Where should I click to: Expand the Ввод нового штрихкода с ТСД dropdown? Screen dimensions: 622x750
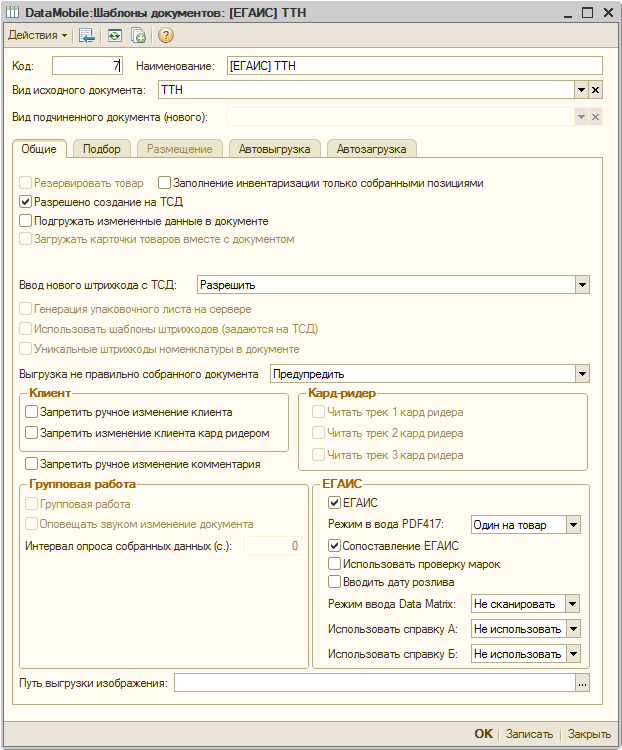(x=582, y=285)
